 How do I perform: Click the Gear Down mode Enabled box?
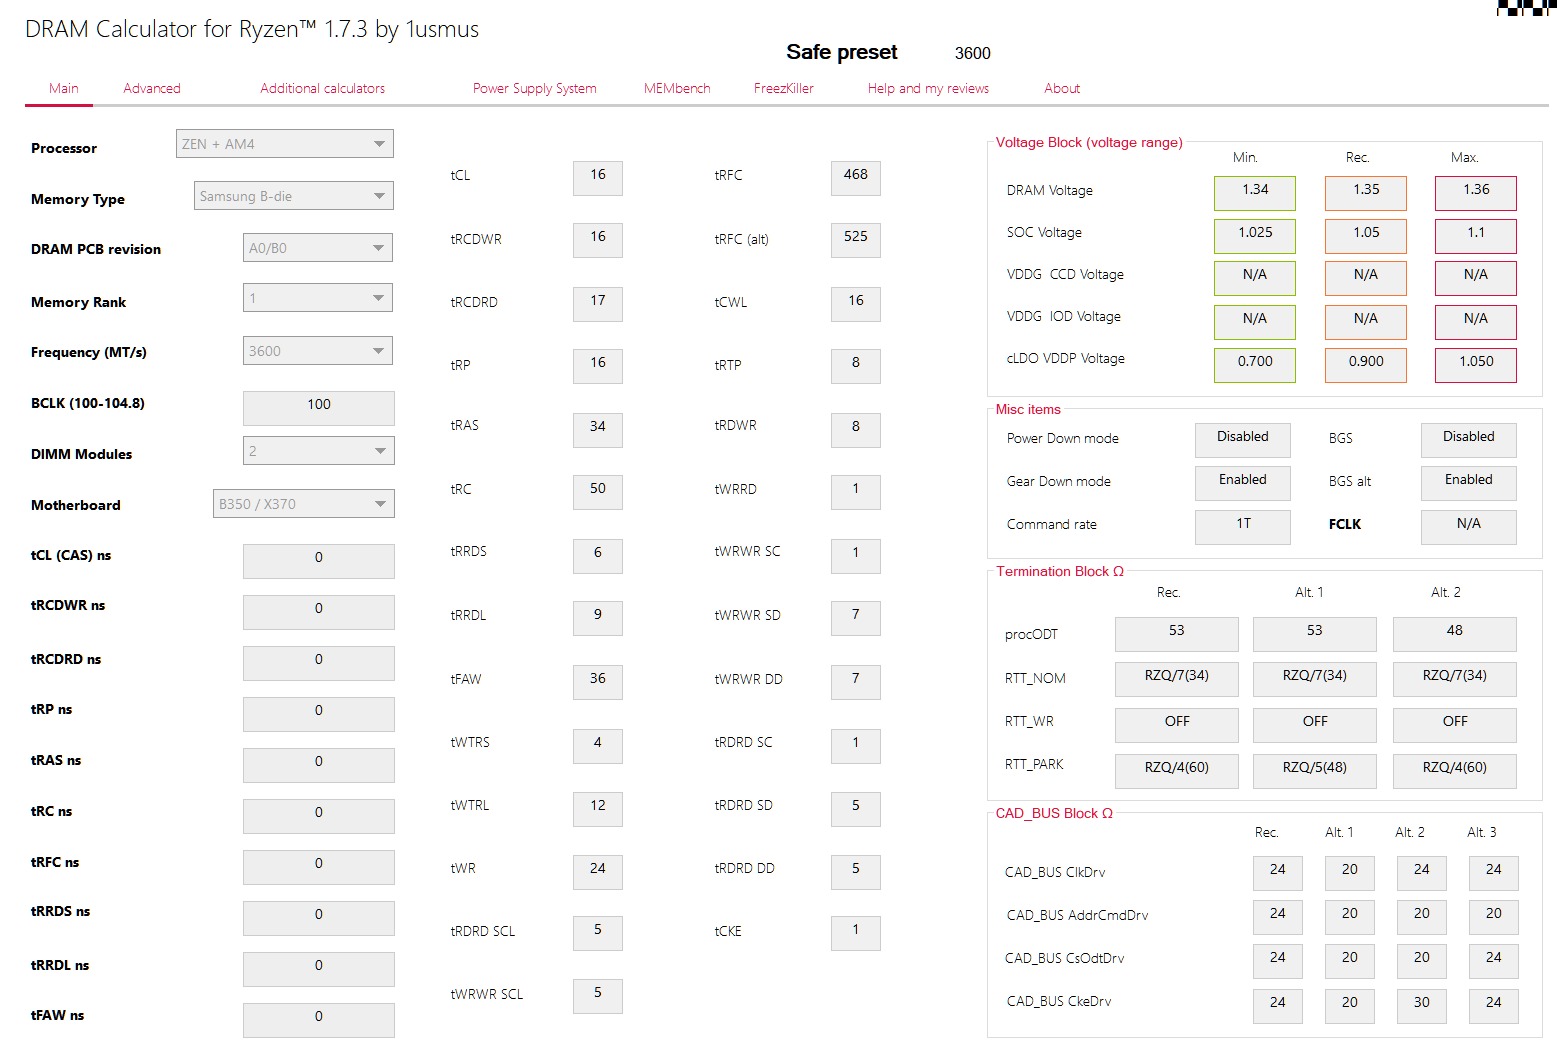tap(1243, 483)
